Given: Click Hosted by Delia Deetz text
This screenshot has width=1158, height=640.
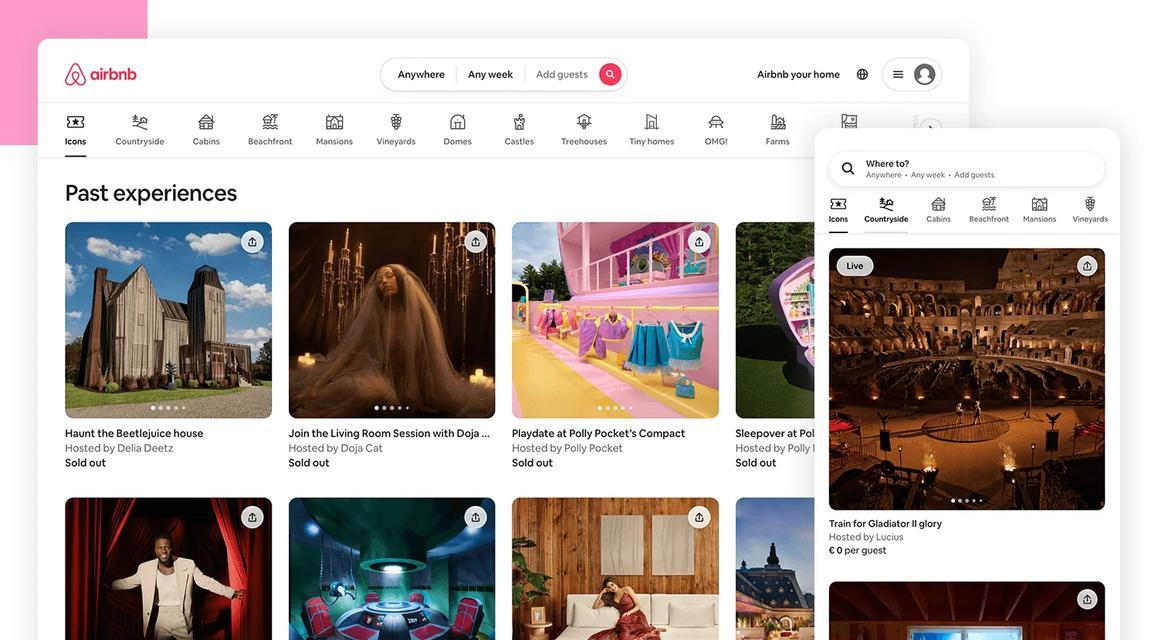Looking at the screenshot, I should (x=119, y=448).
